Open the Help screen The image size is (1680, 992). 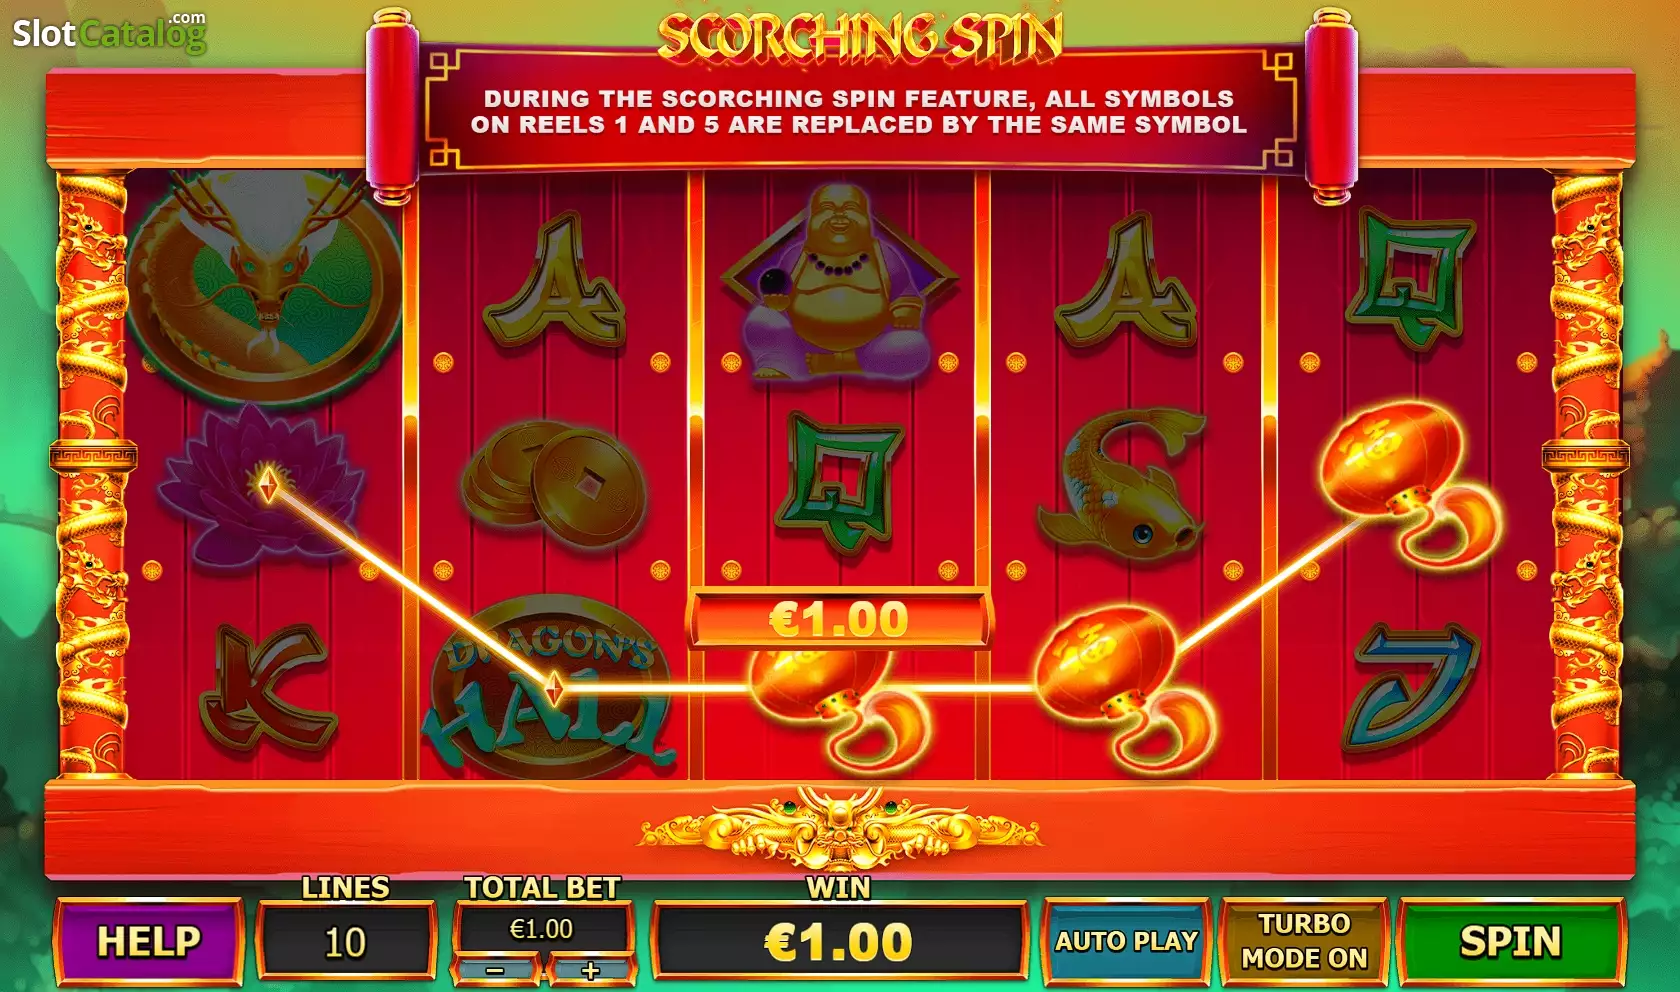(149, 941)
